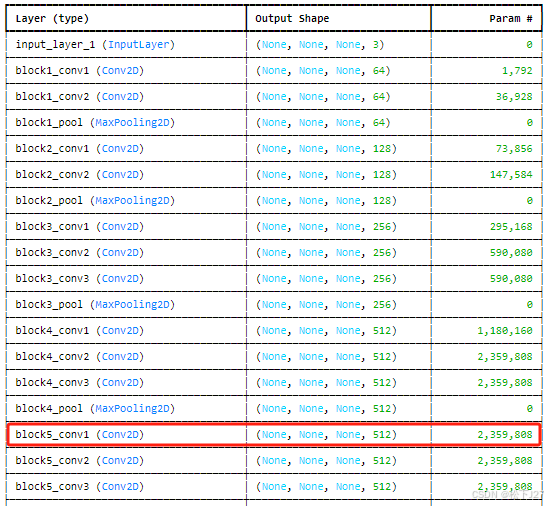Click the output shape in block4_conv2 row

point(326,357)
